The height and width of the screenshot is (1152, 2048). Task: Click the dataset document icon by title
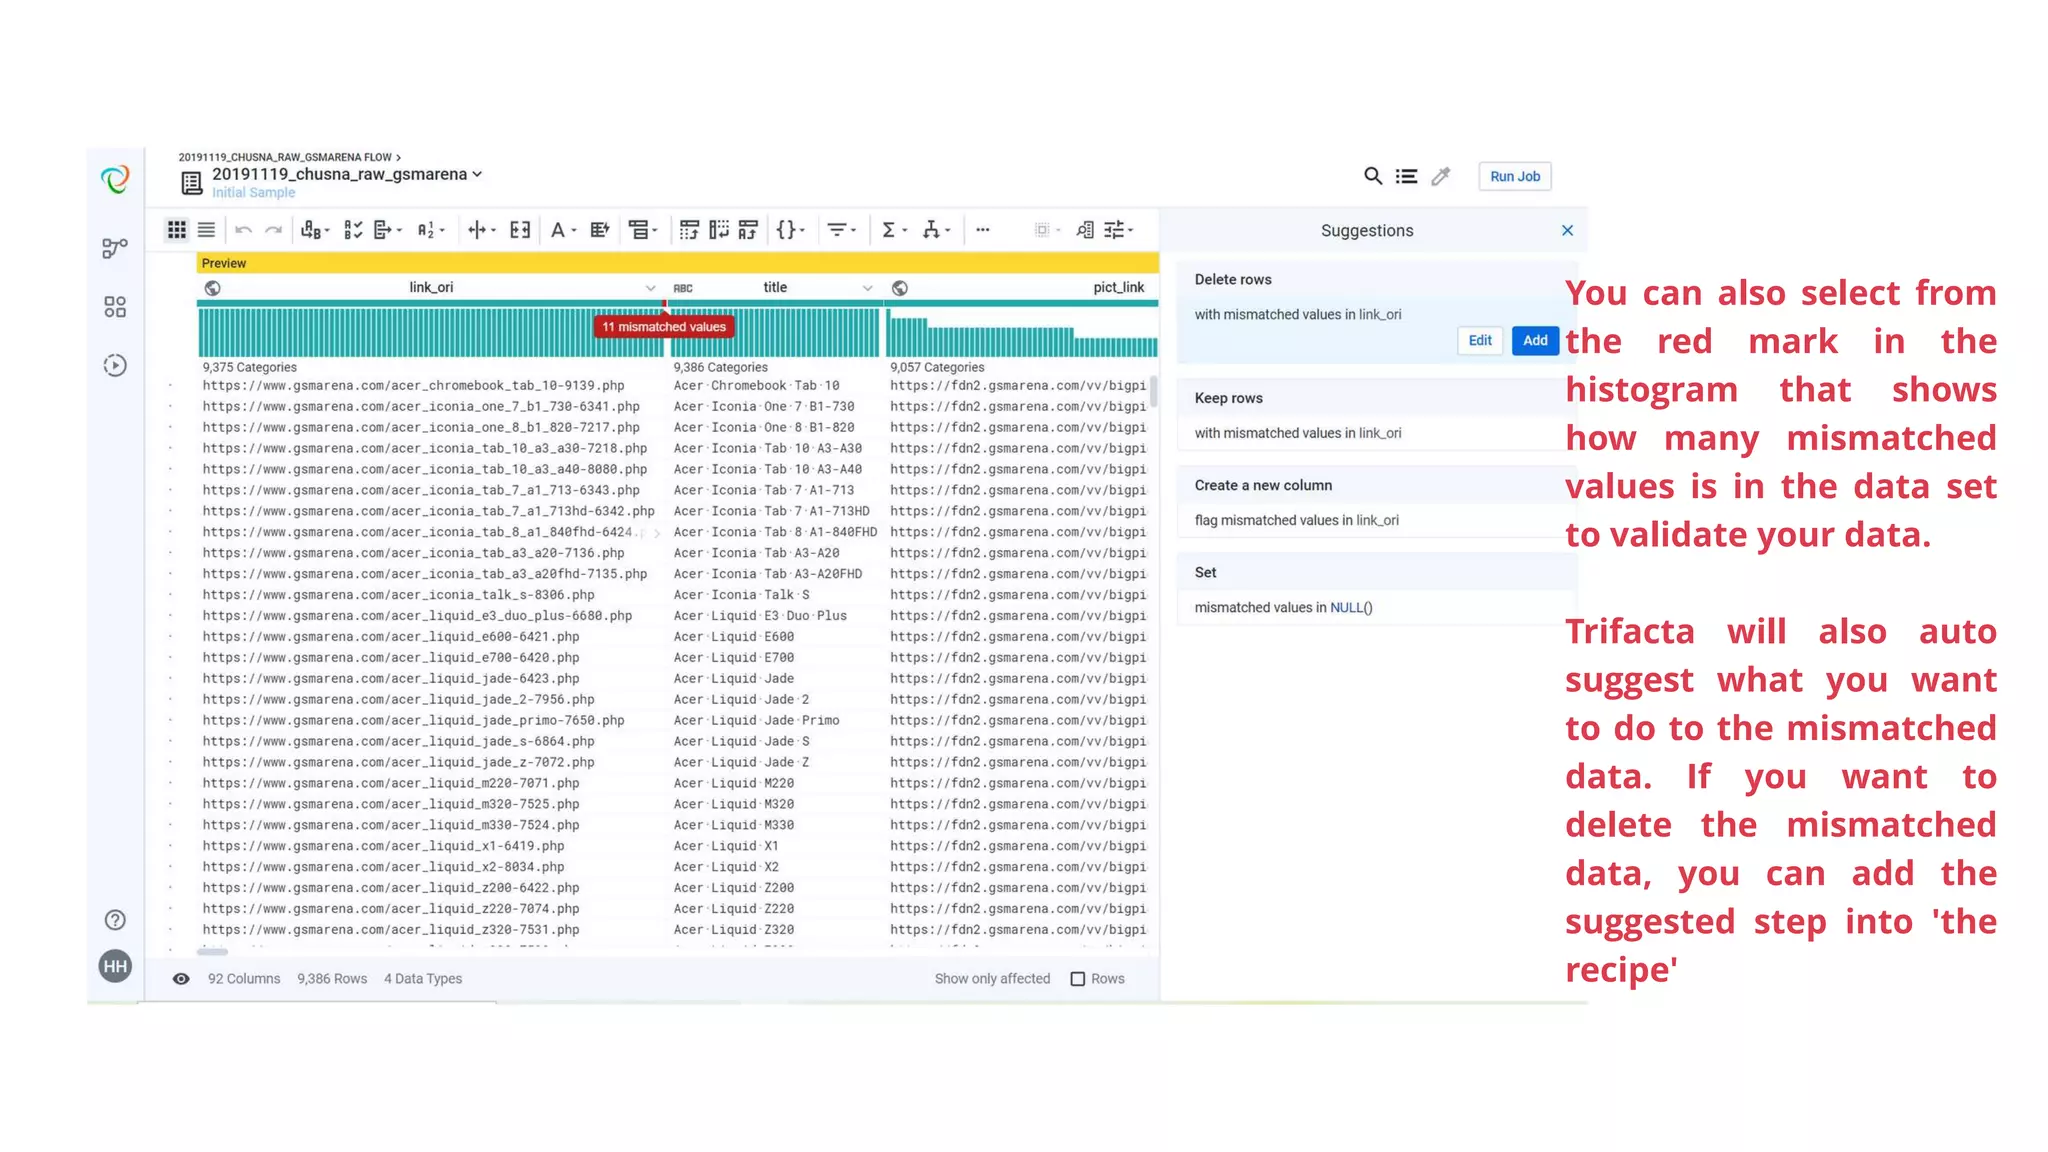pos(191,183)
